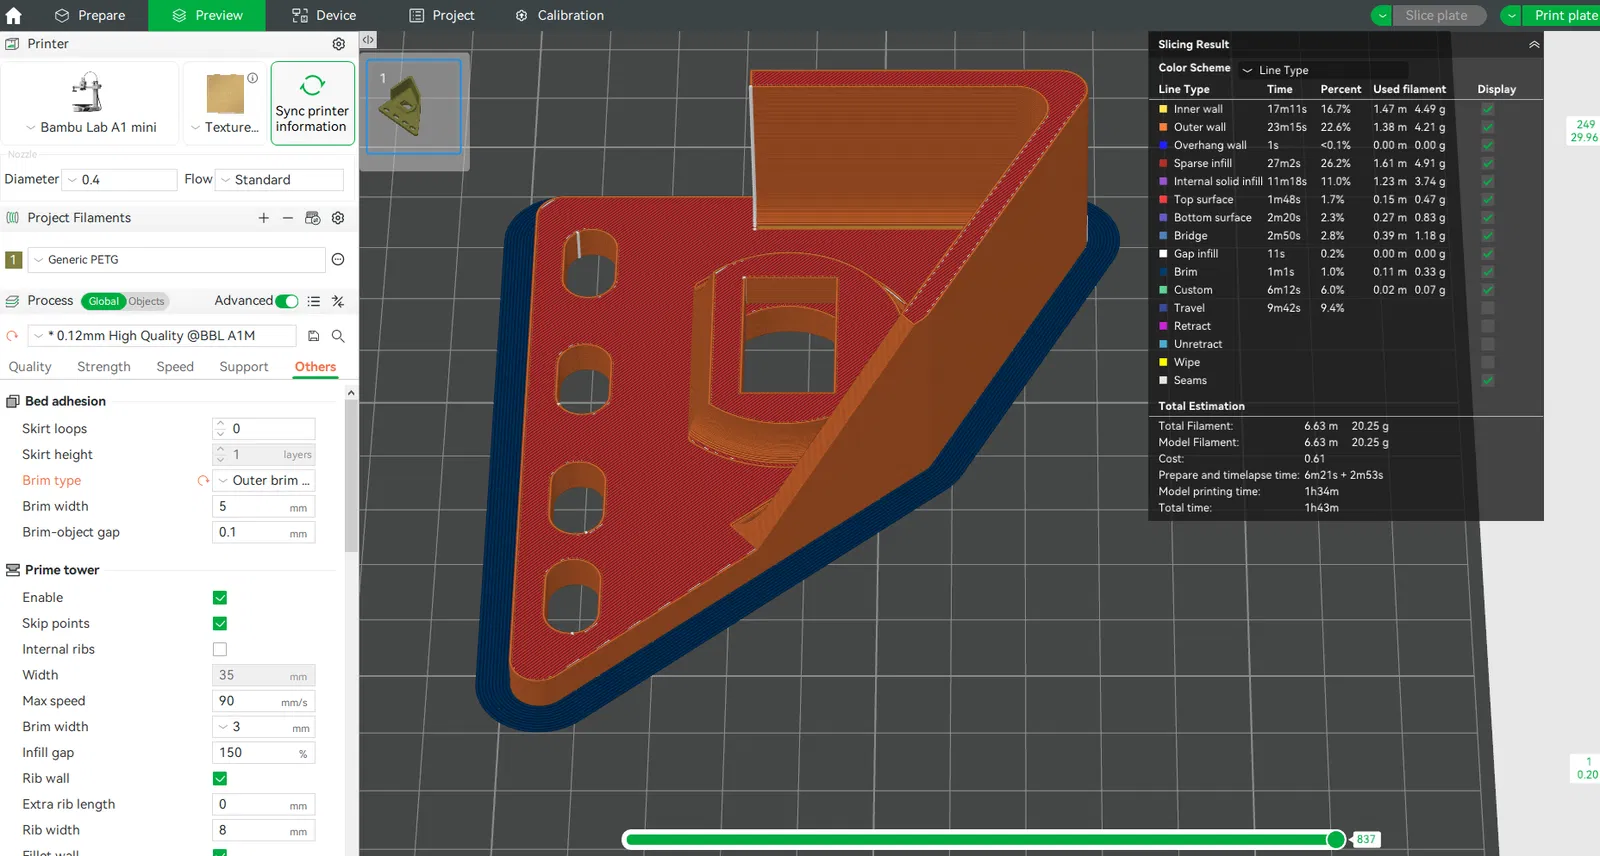The image size is (1600, 856).
Task: Open Strength settings tab
Action: pyautogui.click(x=104, y=367)
